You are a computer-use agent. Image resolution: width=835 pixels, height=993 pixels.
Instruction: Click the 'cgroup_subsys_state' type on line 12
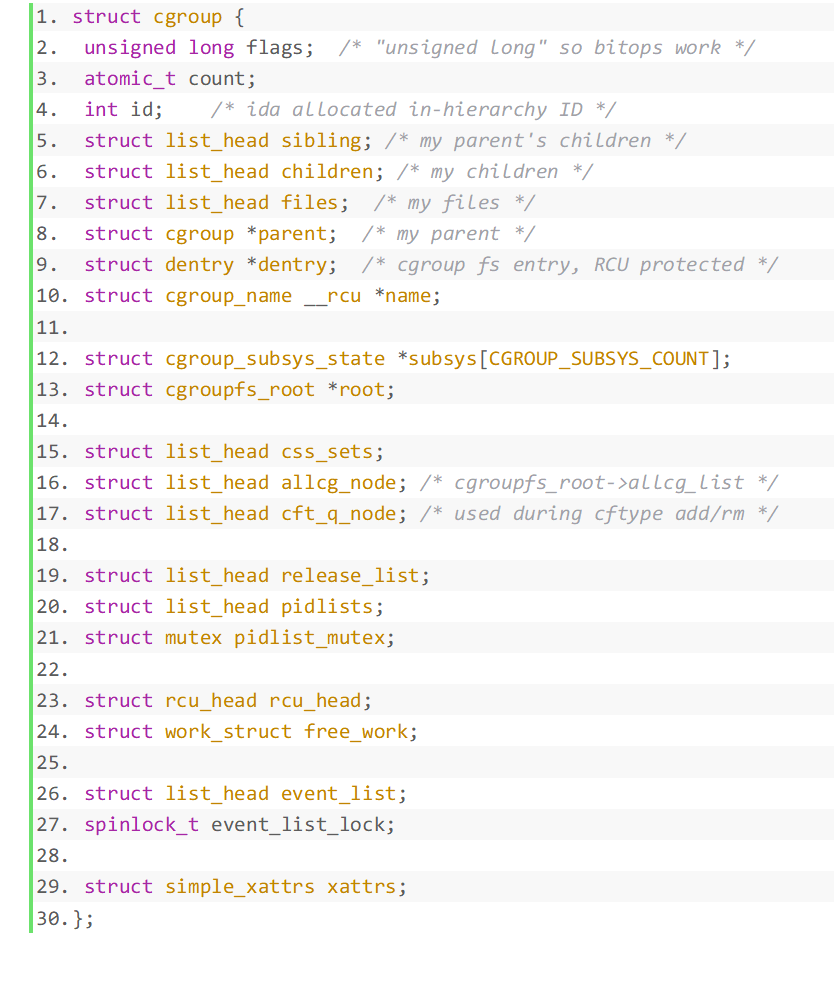pos(275,359)
